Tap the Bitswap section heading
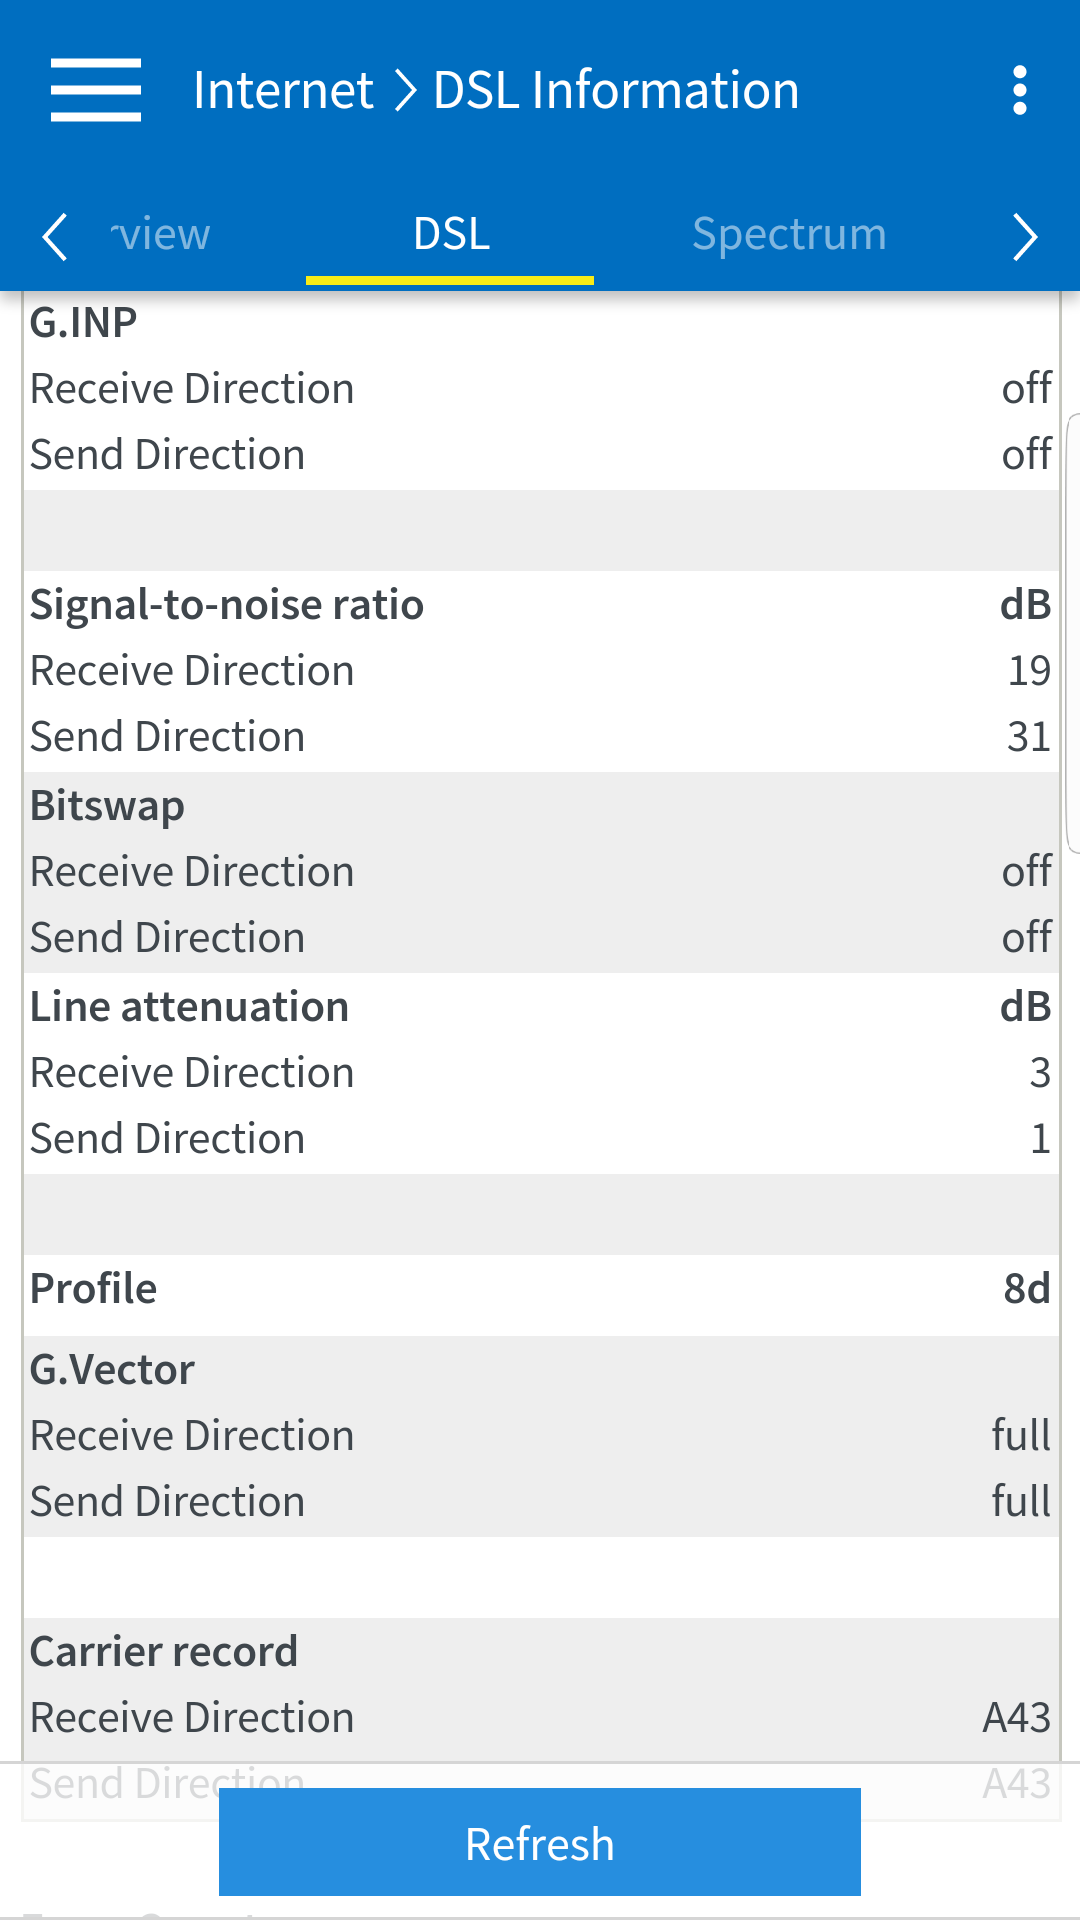This screenshot has height=1920, width=1080. 107,806
